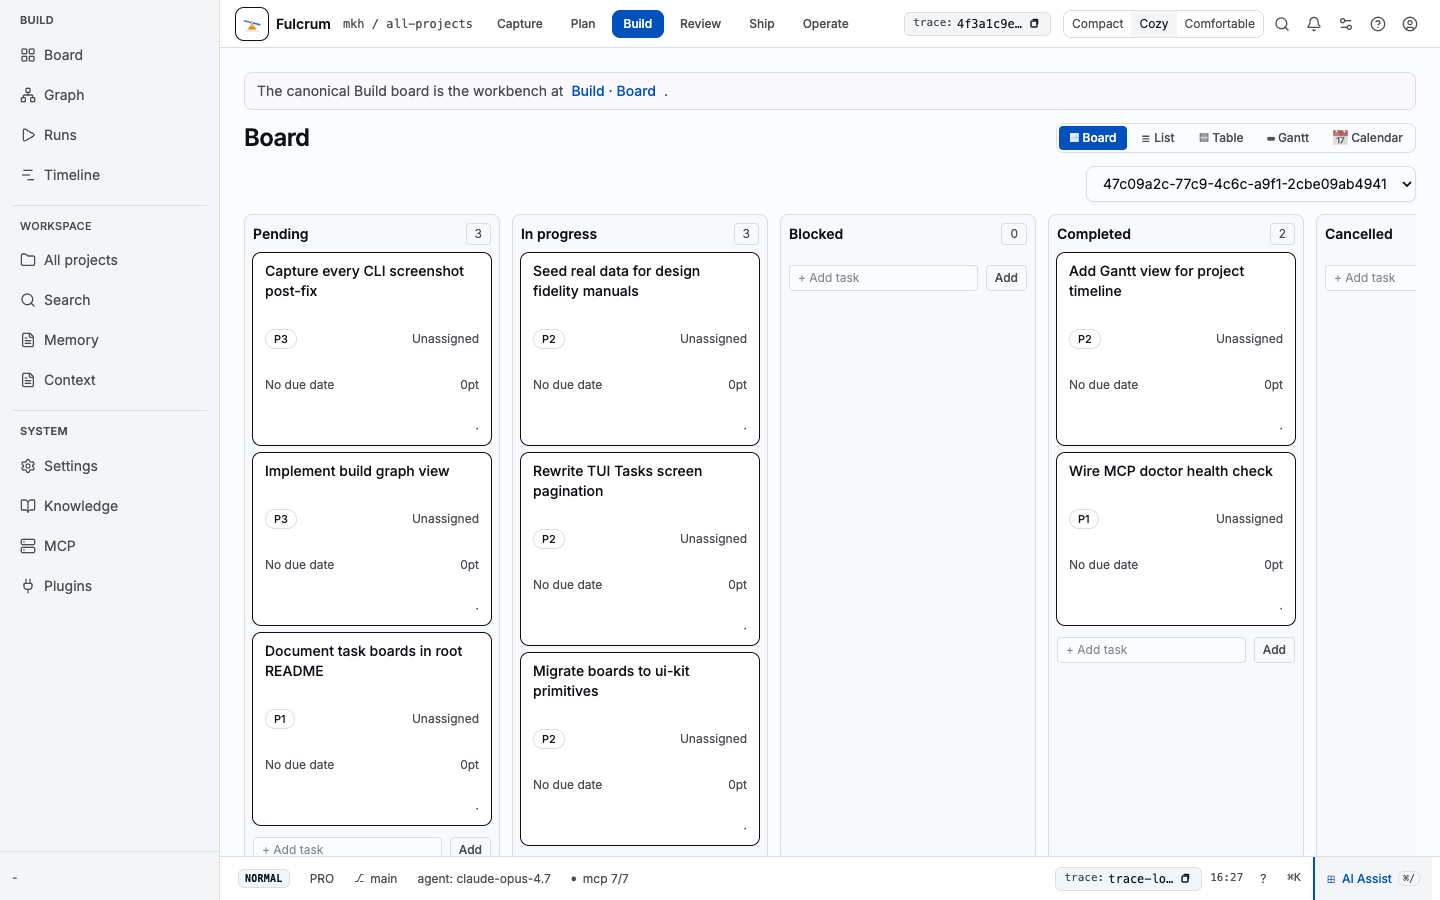Open card Rewrite TUI Tasks screen pagination

(x=640, y=549)
